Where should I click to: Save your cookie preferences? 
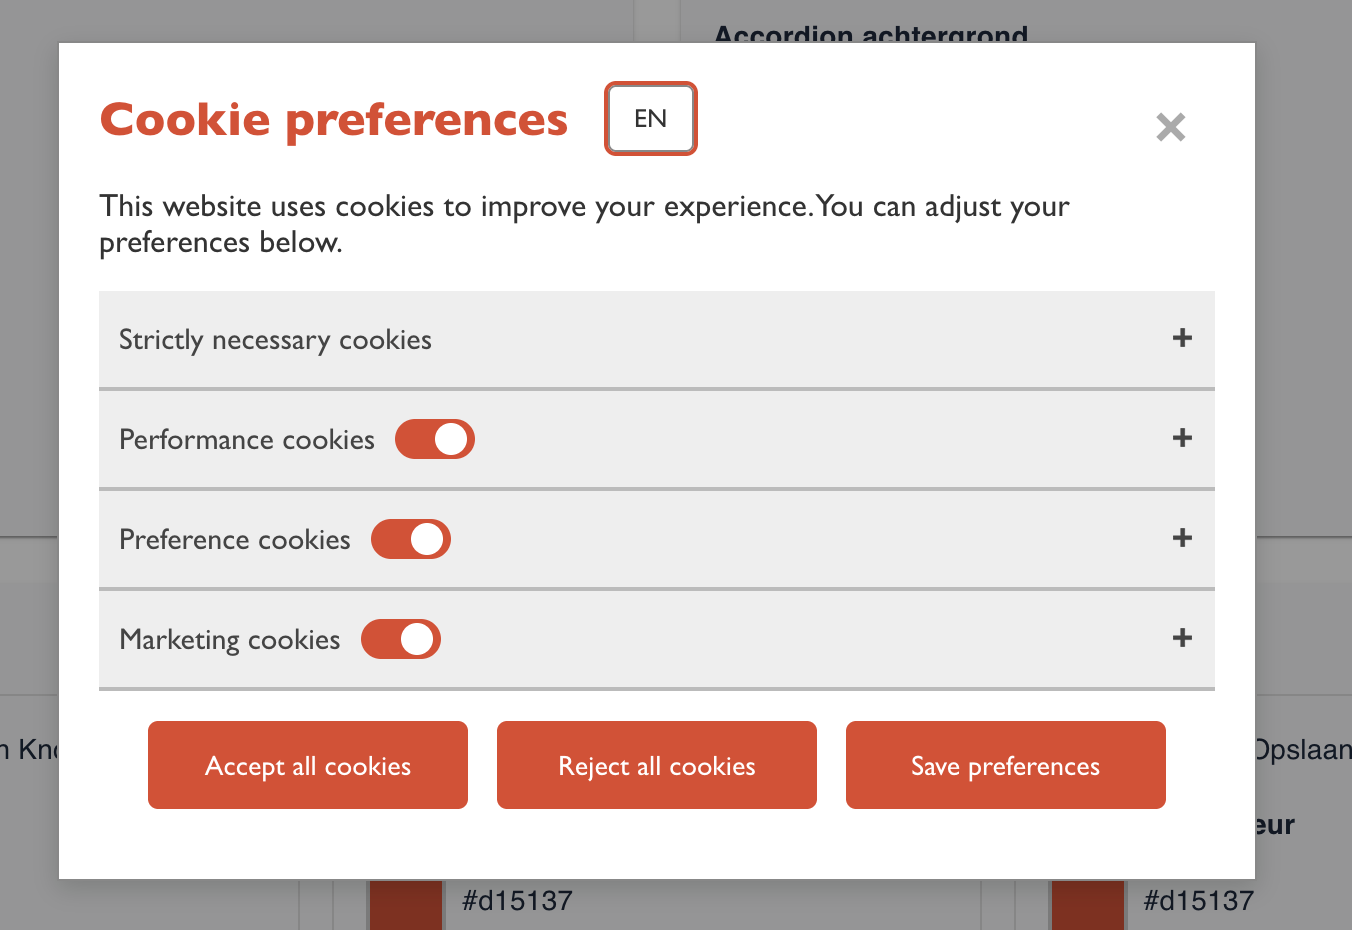tap(1005, 765)
